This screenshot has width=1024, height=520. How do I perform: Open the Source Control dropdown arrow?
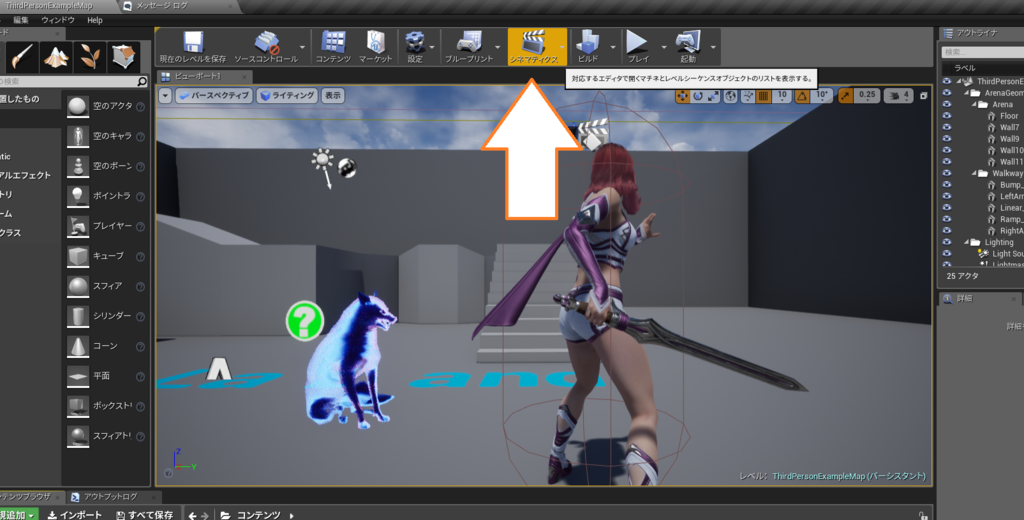(x=302, y=47)
